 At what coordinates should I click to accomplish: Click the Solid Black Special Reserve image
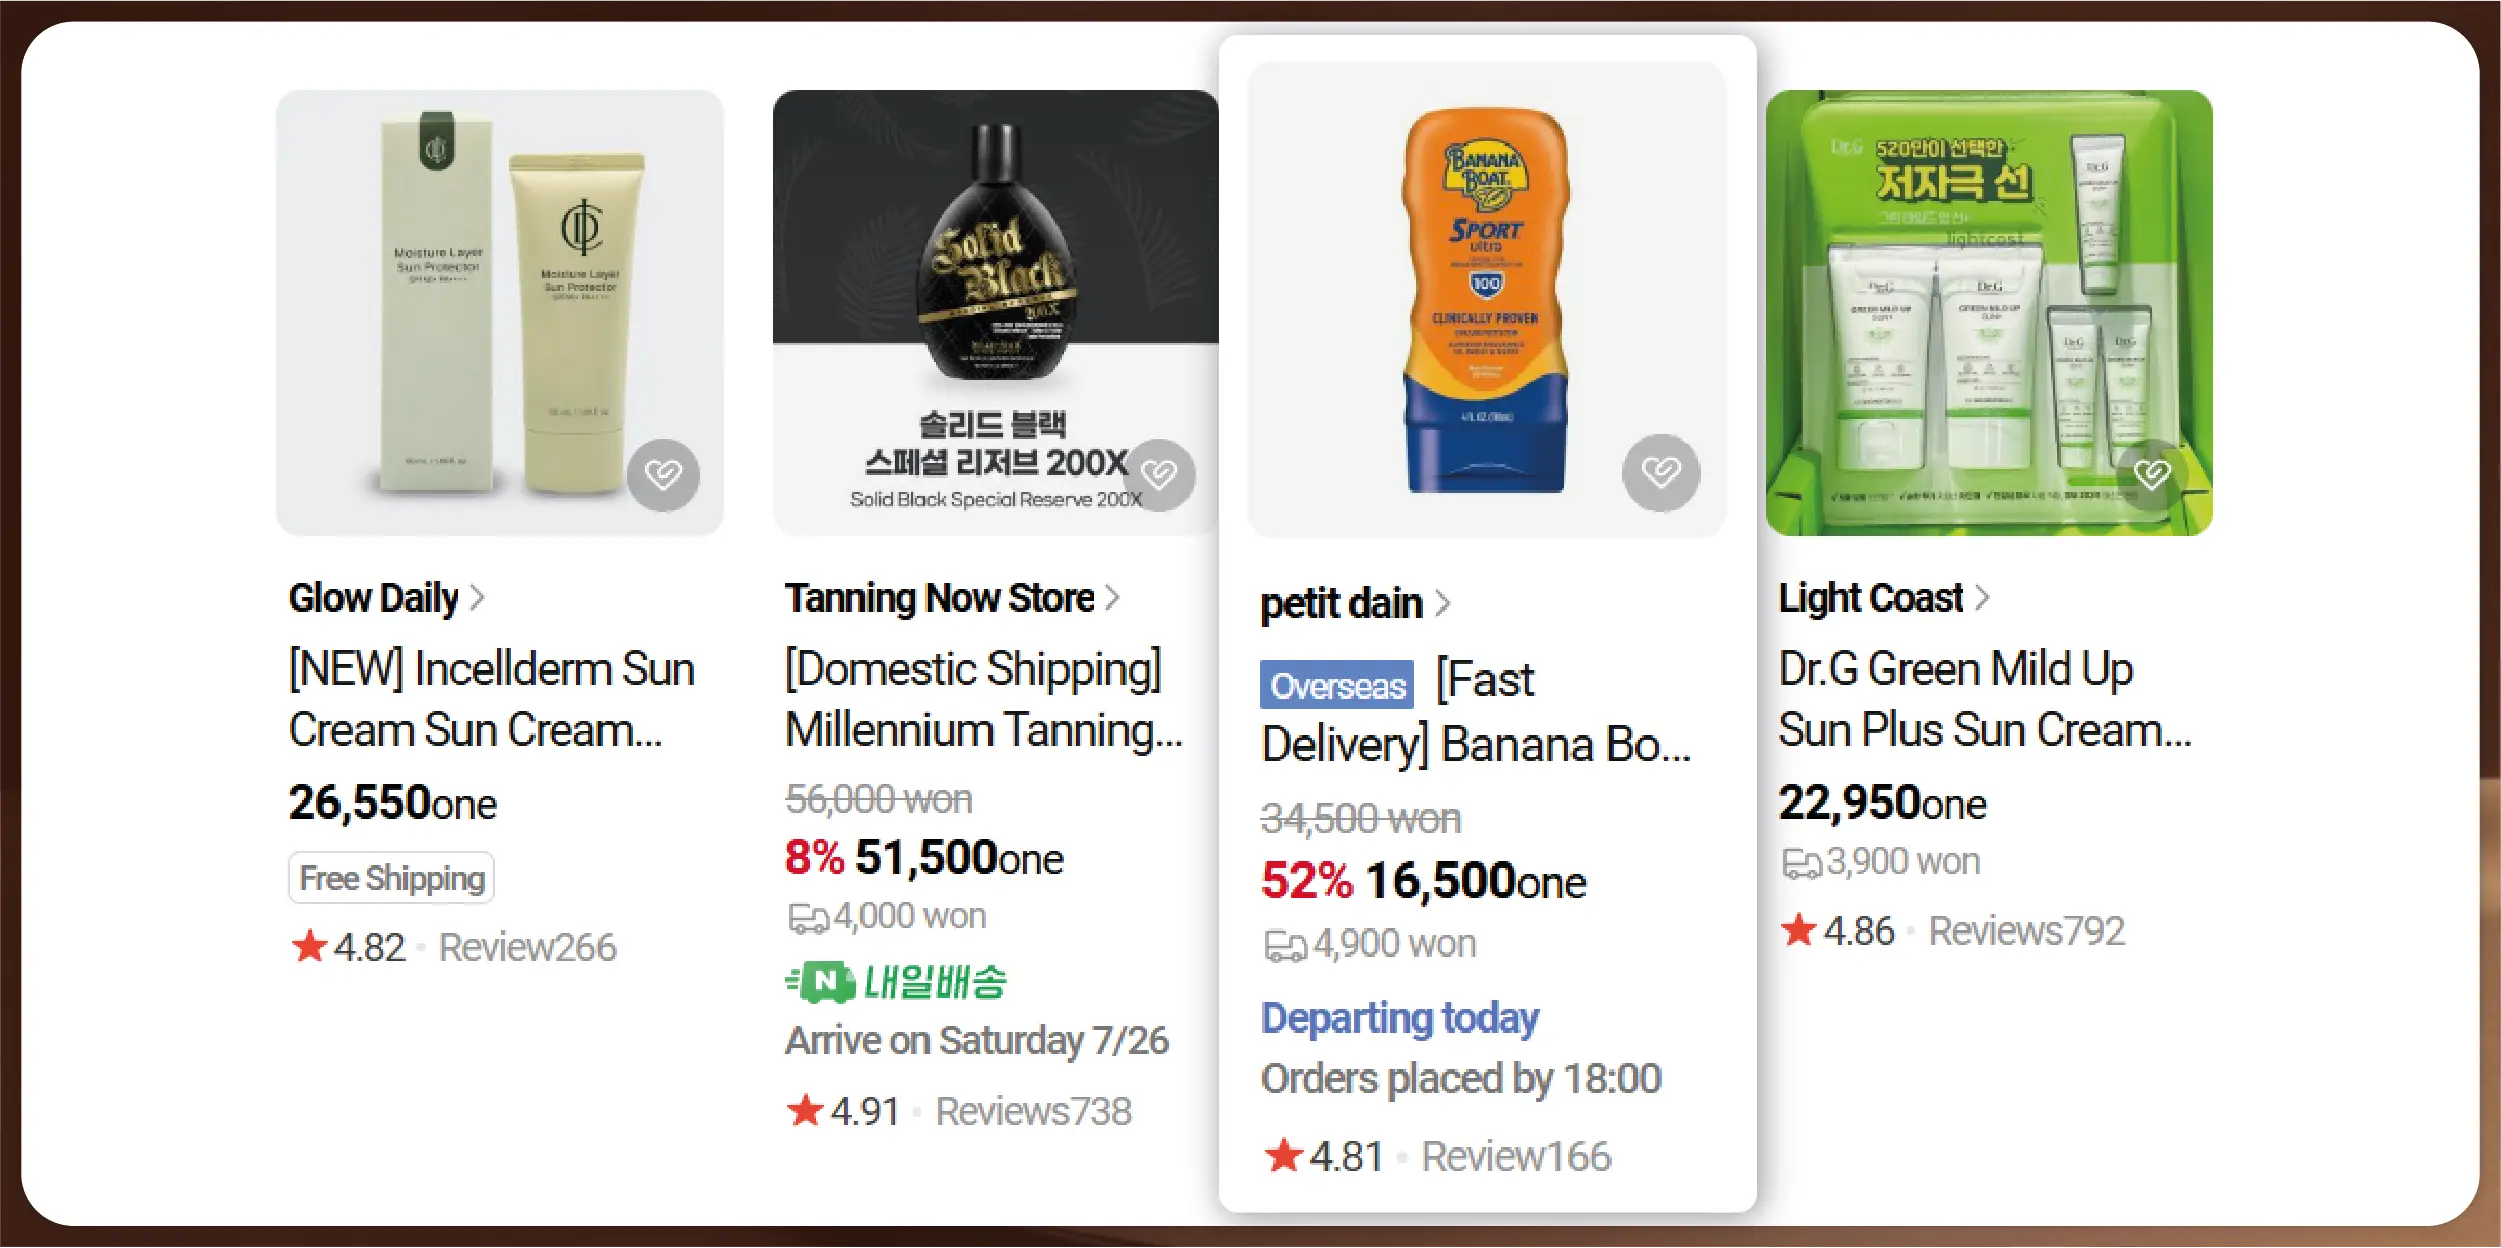click(x=994, y=312)
